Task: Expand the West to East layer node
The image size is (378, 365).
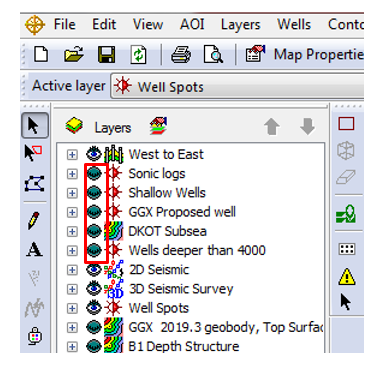Action: tap(72, 155)
